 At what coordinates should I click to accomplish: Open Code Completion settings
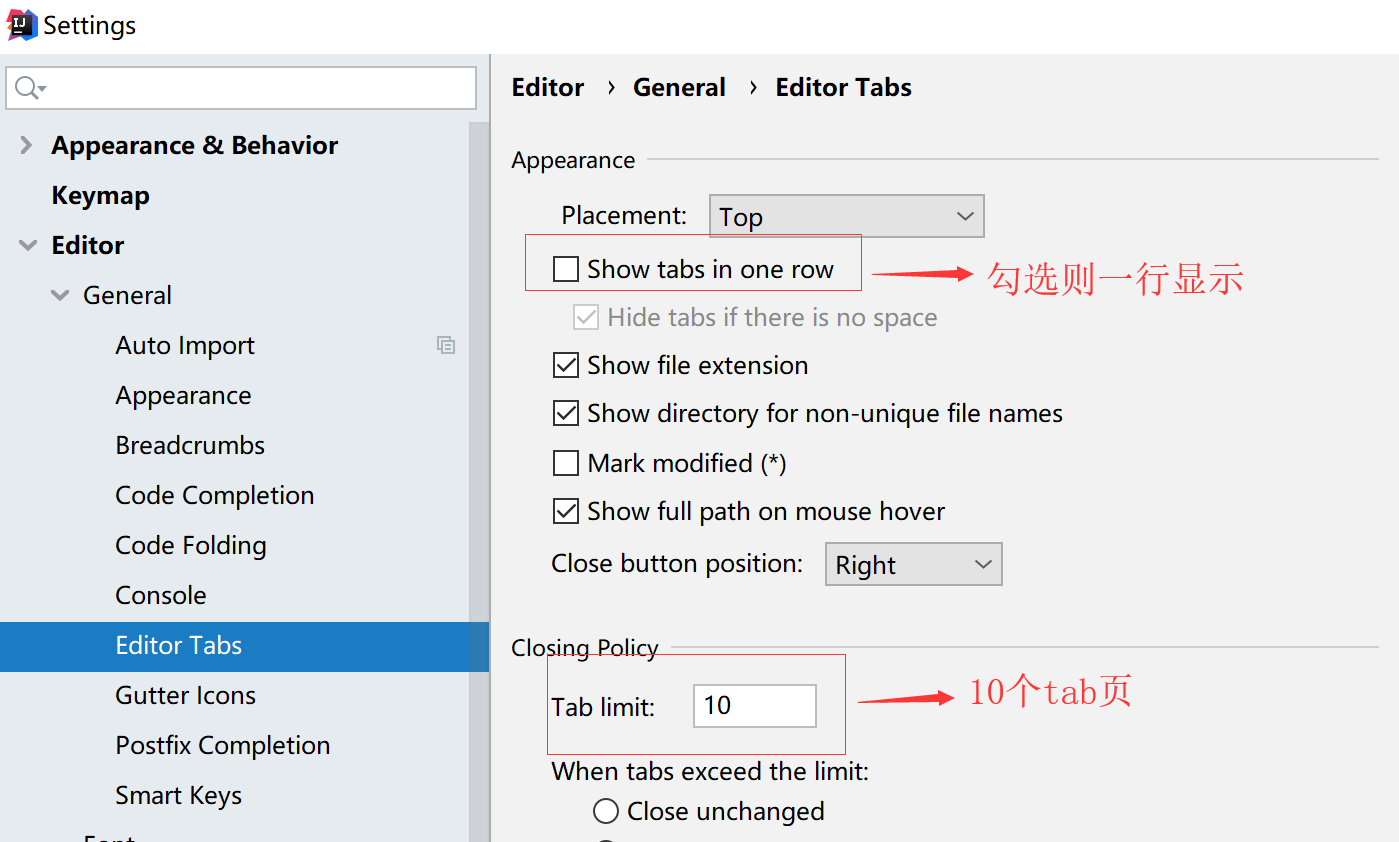coord(214,496)
